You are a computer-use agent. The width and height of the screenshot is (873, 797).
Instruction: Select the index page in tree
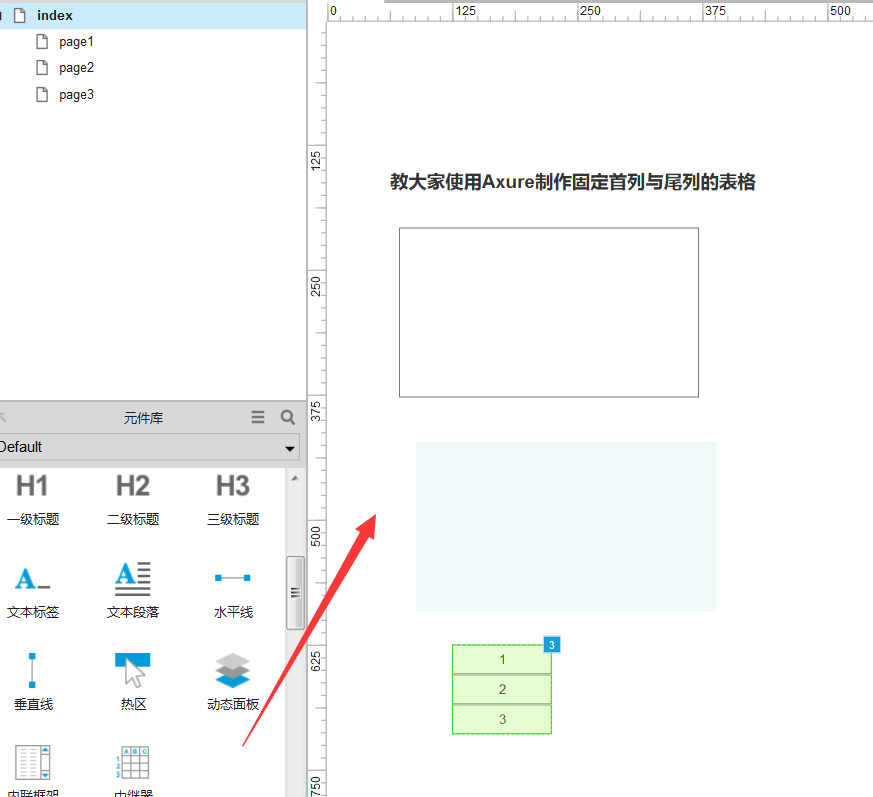coord(153,16)
